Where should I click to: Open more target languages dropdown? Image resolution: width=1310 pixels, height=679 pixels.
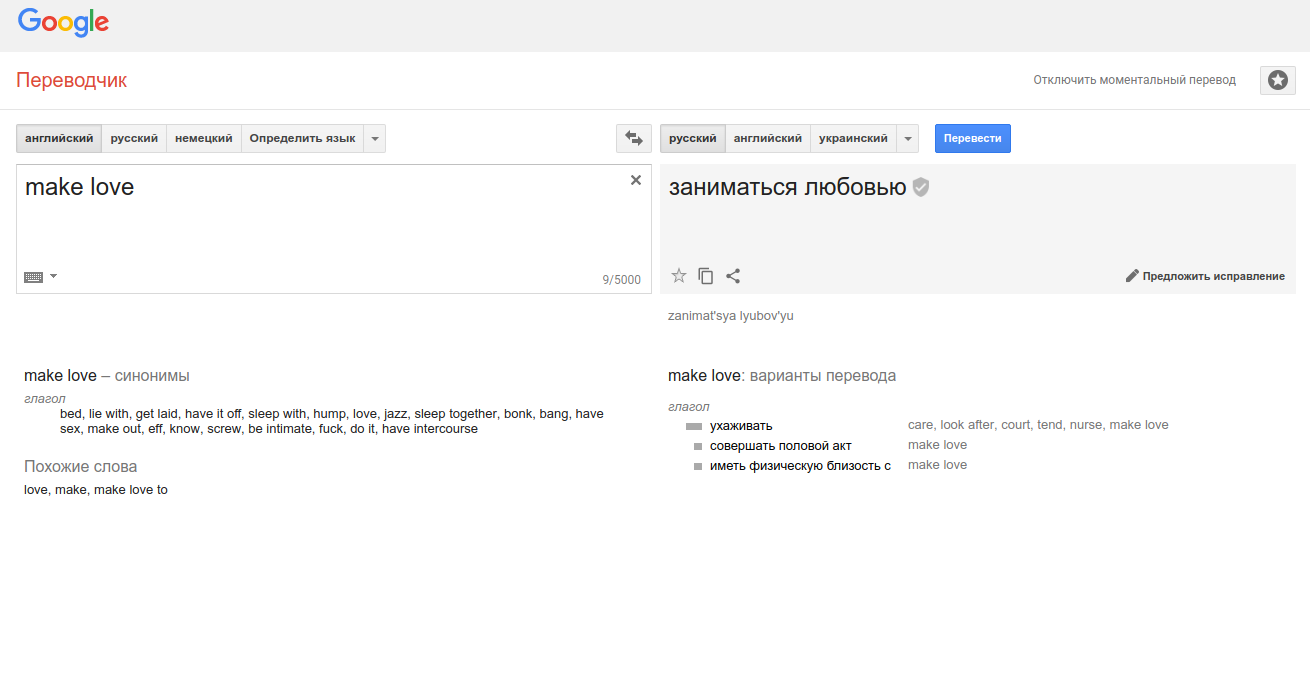908,138
